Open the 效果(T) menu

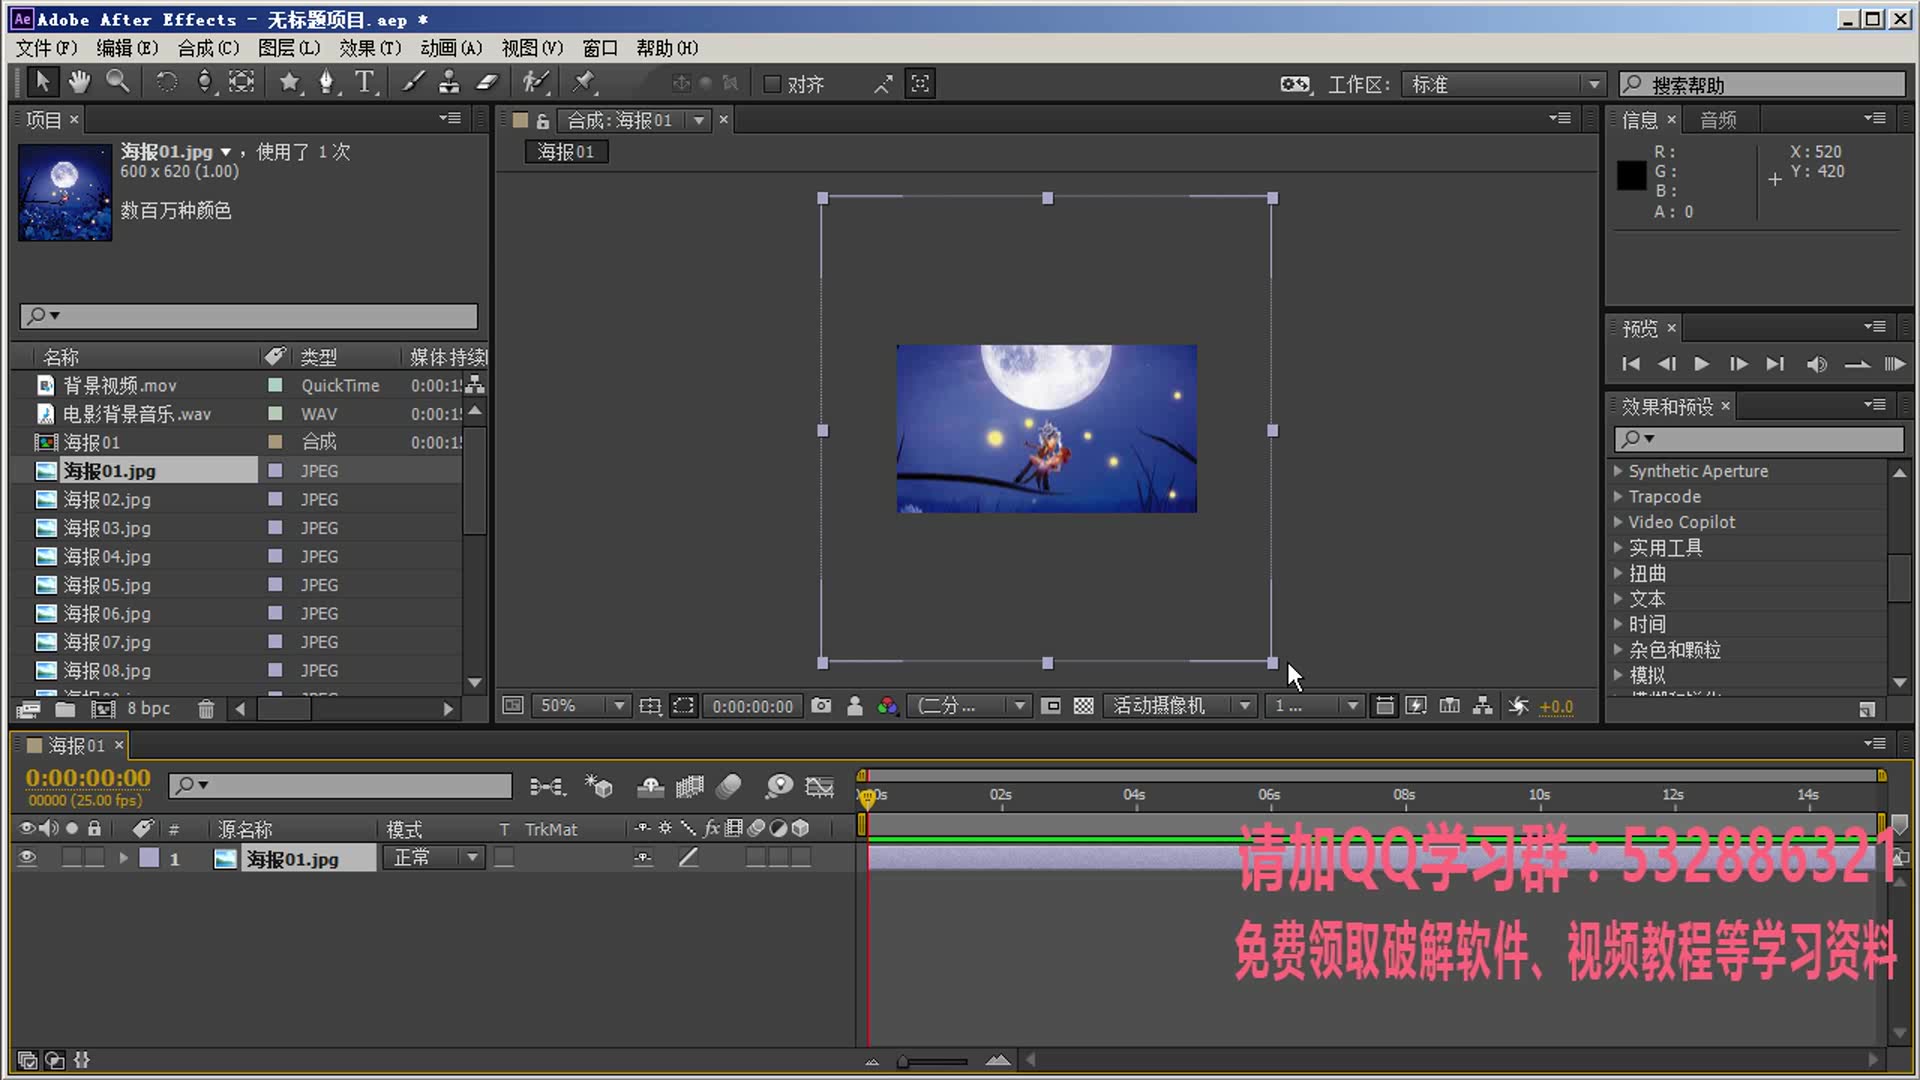coord(369,48)
